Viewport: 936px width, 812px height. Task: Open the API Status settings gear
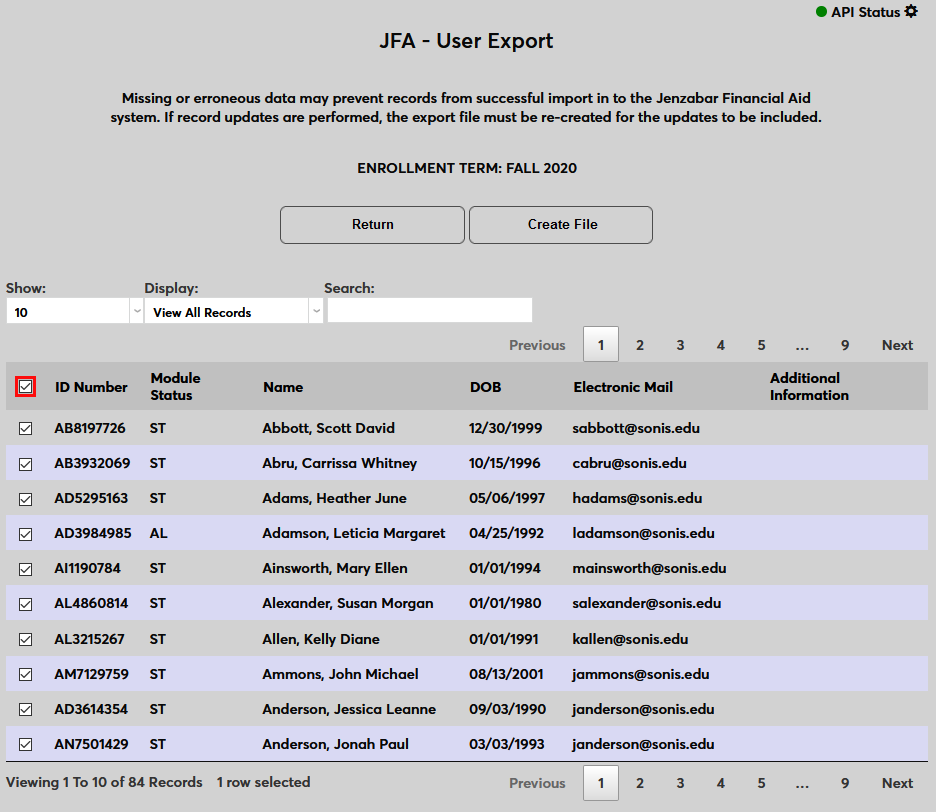(x=910, y=12)
